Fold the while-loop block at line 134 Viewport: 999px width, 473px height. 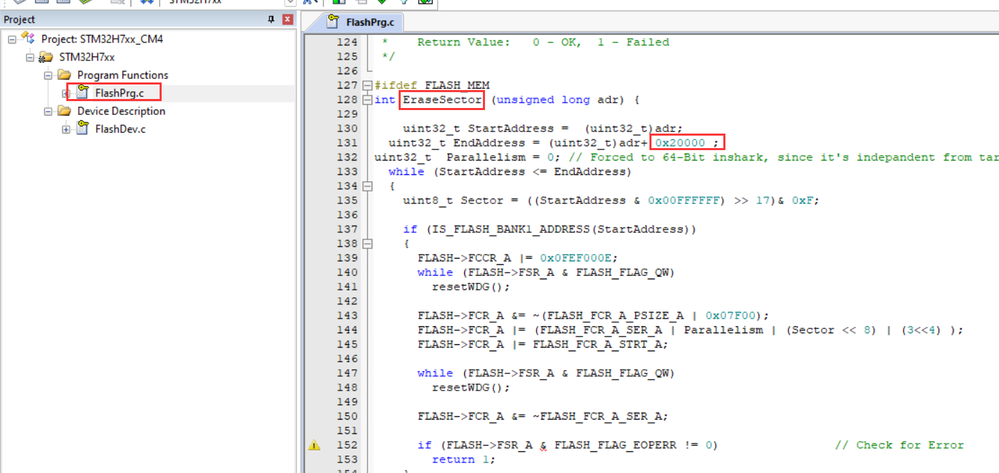[x=366, y=186]
